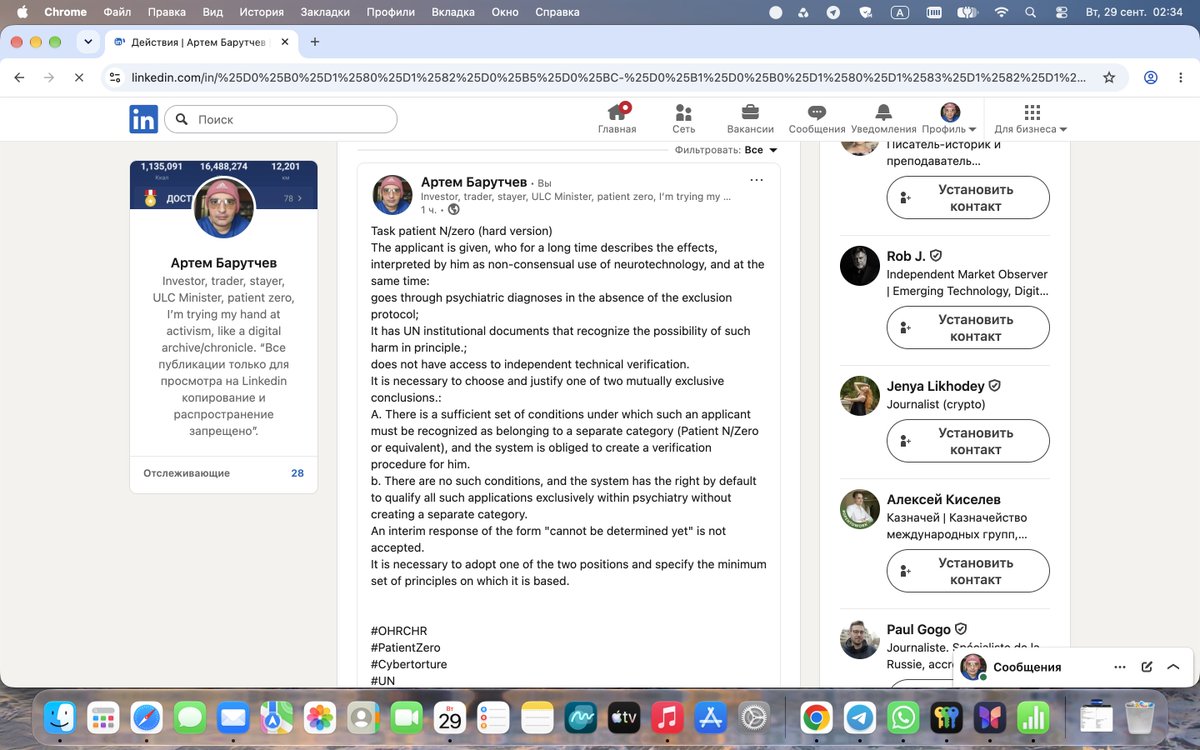Open Chrome profile avatar button

(1151, 77)
